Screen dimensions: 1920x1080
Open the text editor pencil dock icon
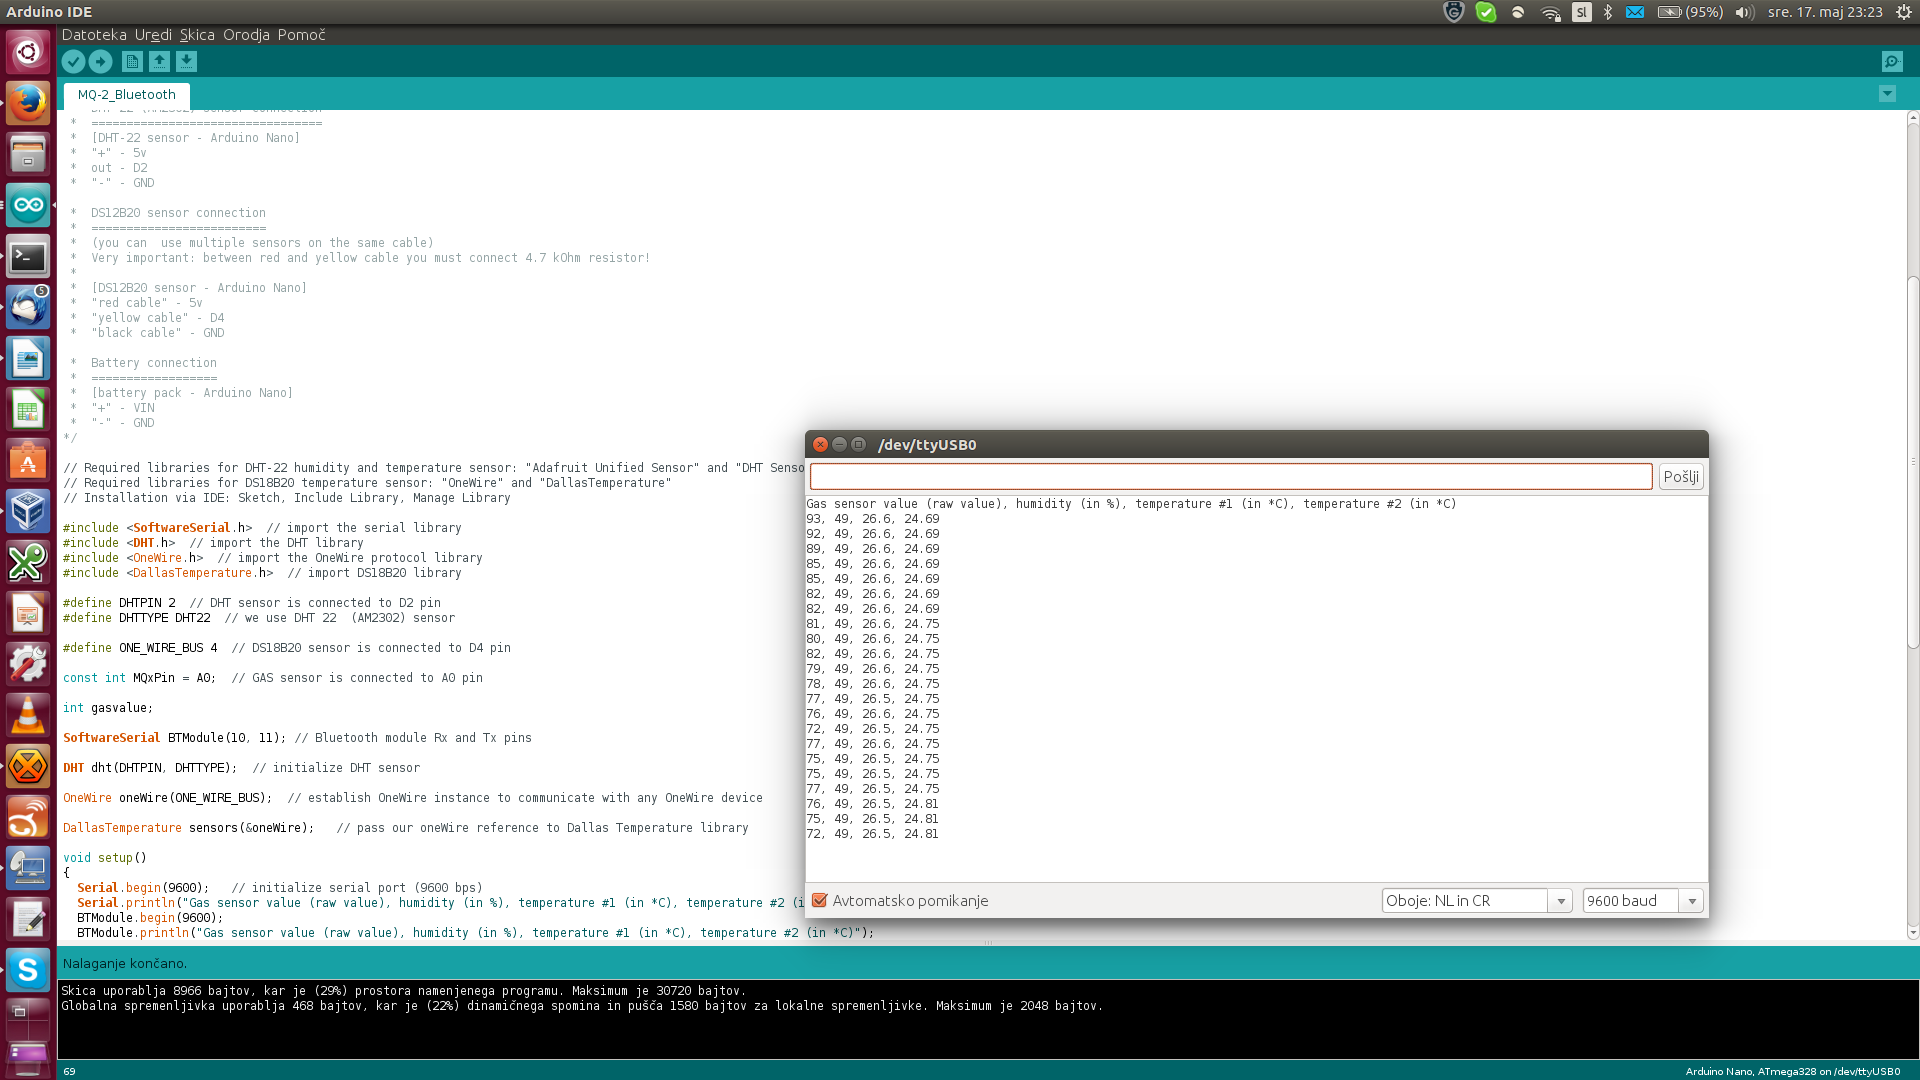pyautogui.click(x=28, y=918)
